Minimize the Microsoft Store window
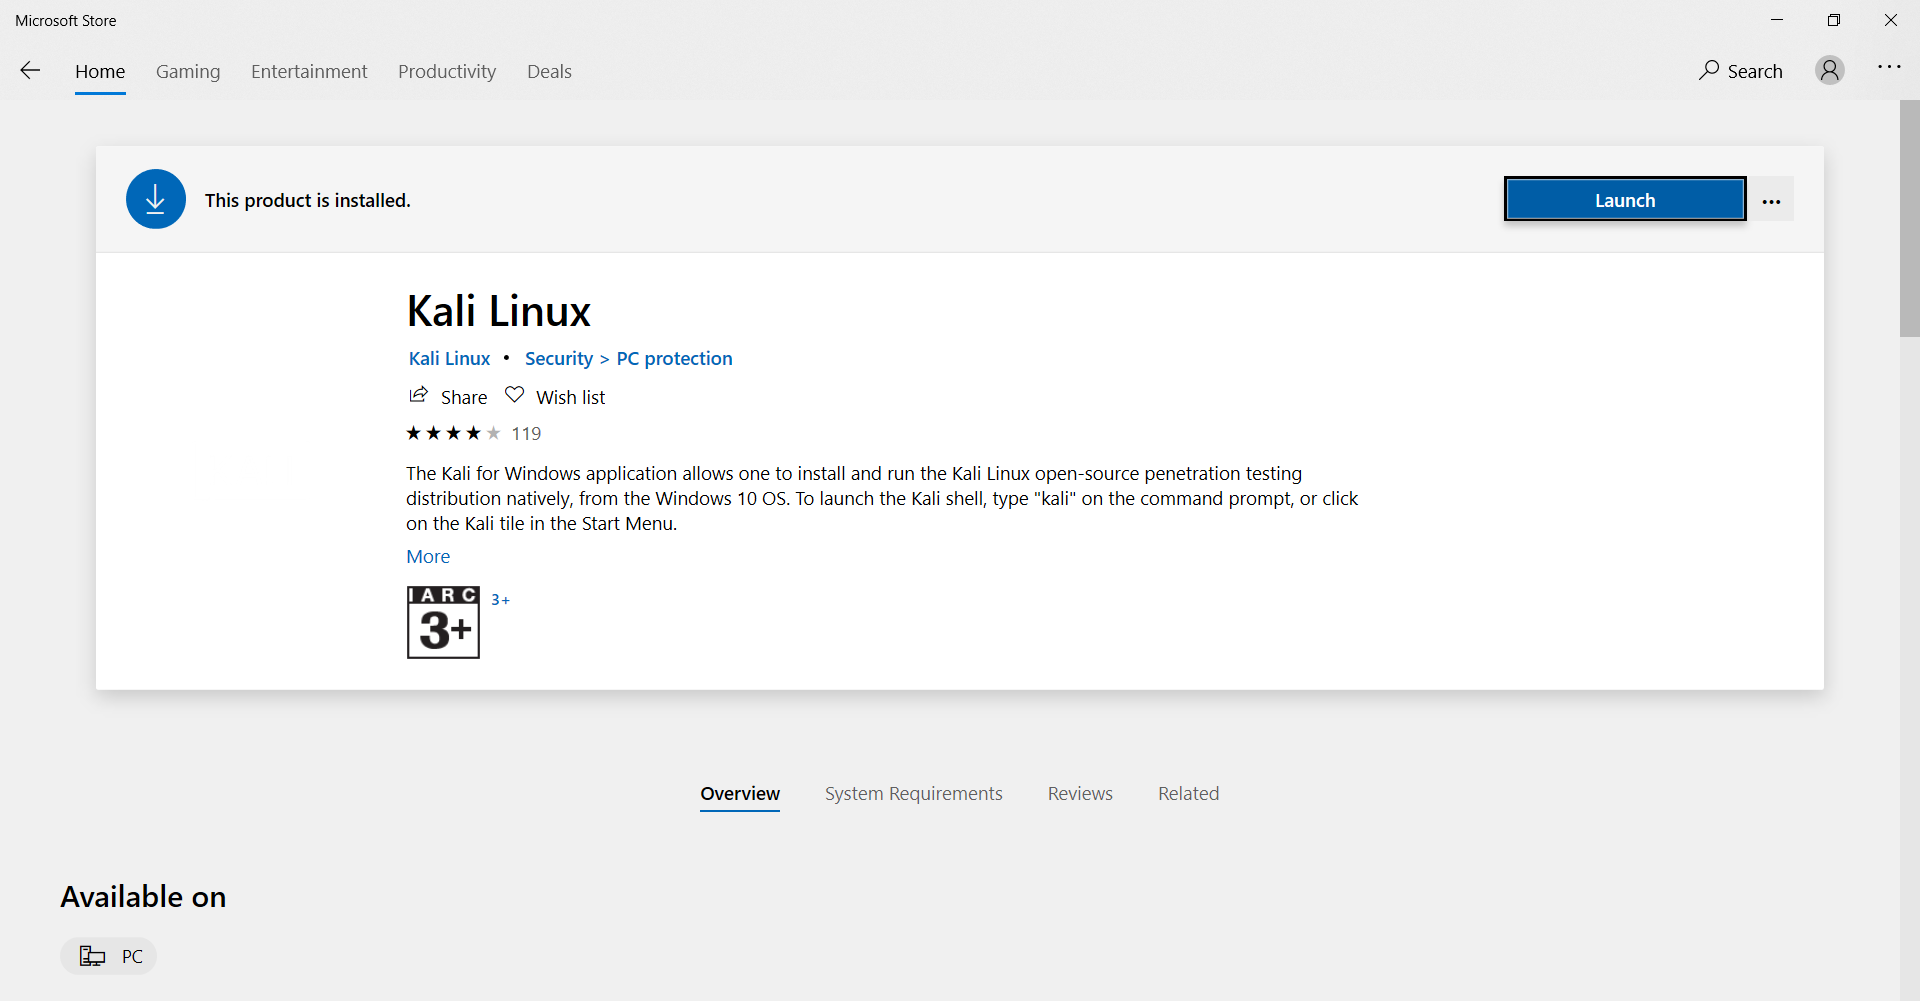The image size is (1920, 1001). pos(1777,20)
